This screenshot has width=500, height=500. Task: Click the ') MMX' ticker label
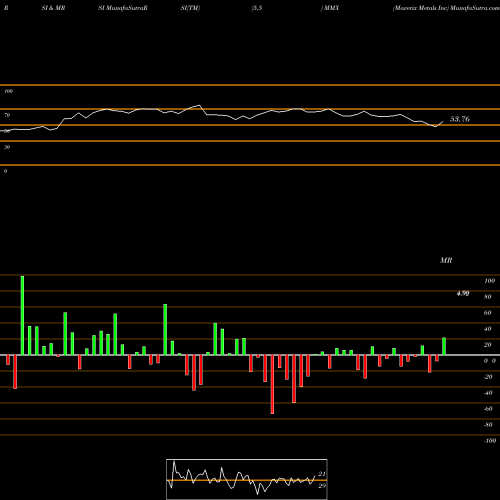330,8
